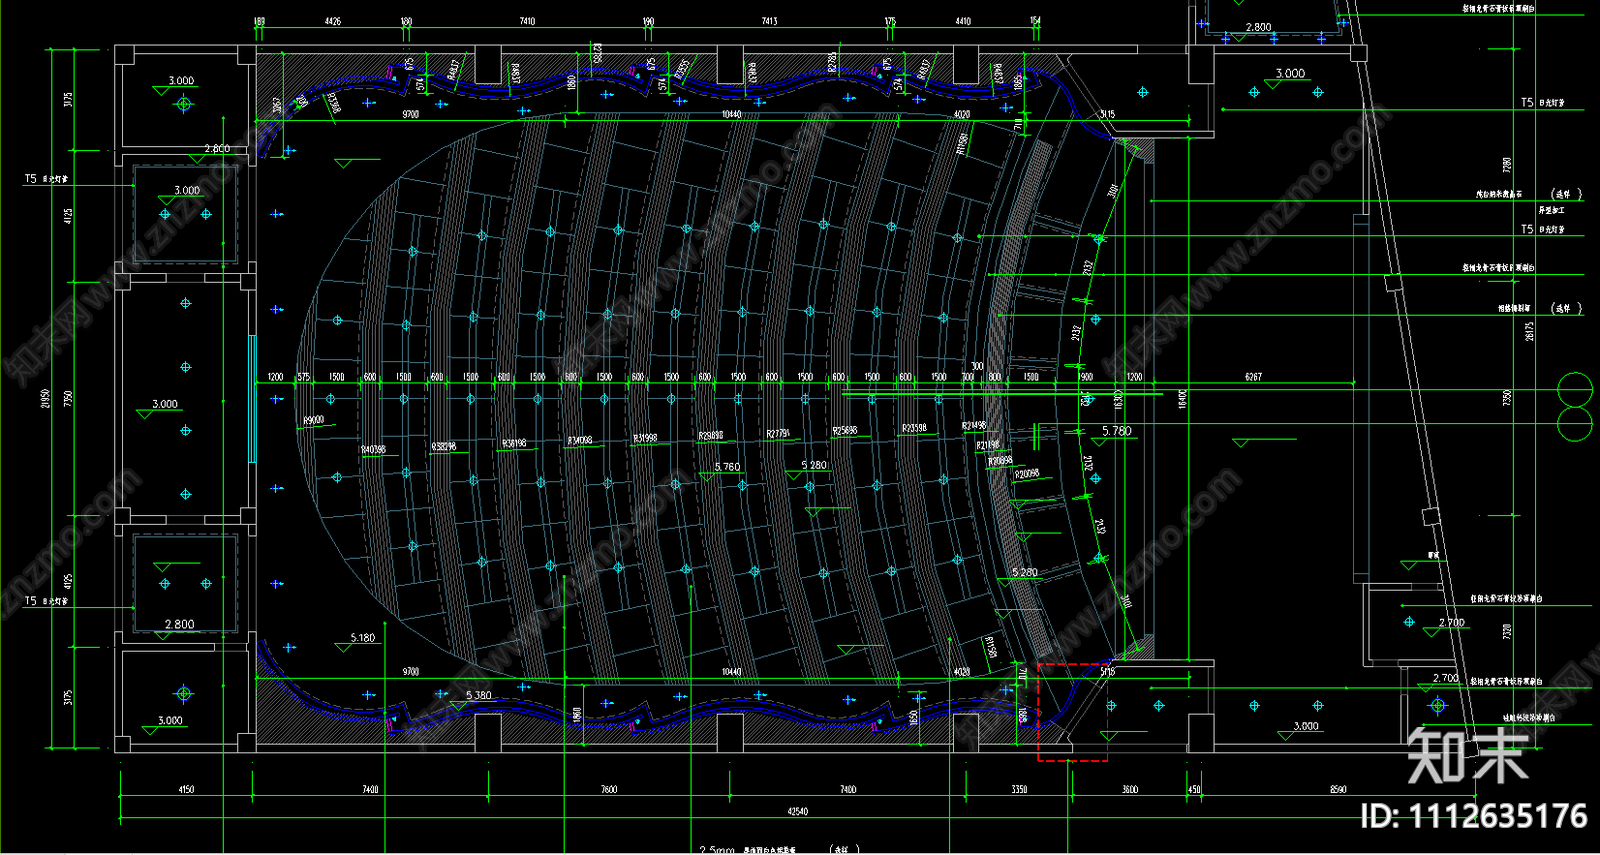
Task: Pick the elevation mark 5.380
Action: pos(479,695)
